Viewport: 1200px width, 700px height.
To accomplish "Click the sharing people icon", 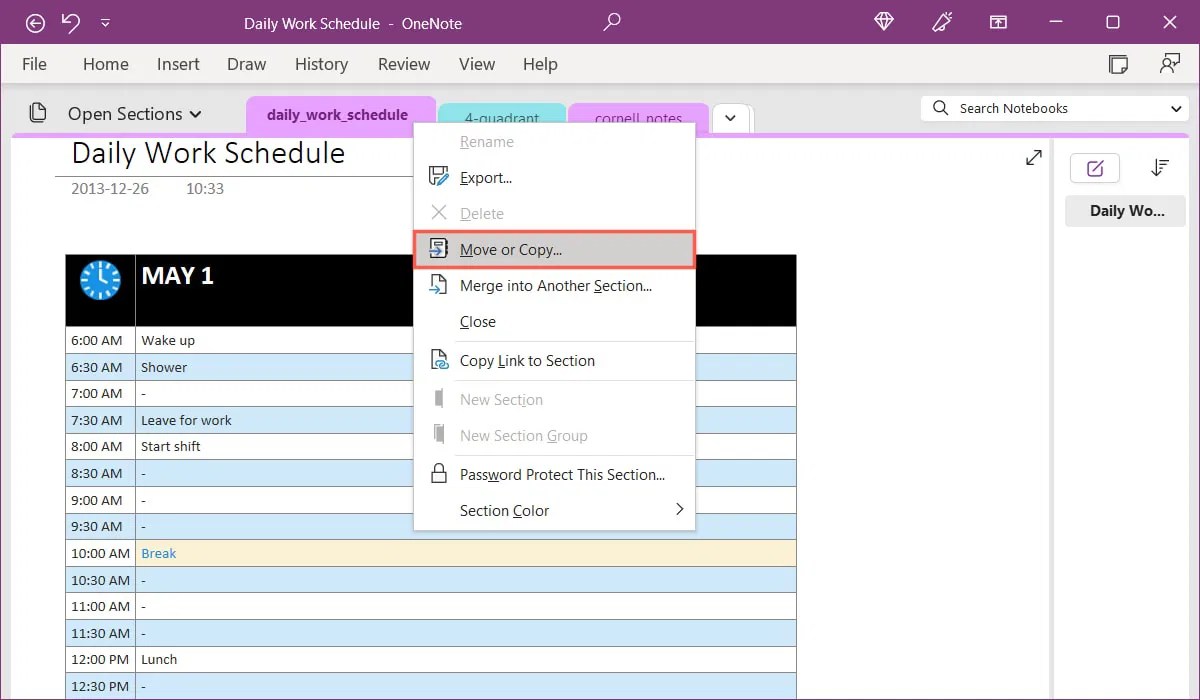I will click(x=1170, y=63).
